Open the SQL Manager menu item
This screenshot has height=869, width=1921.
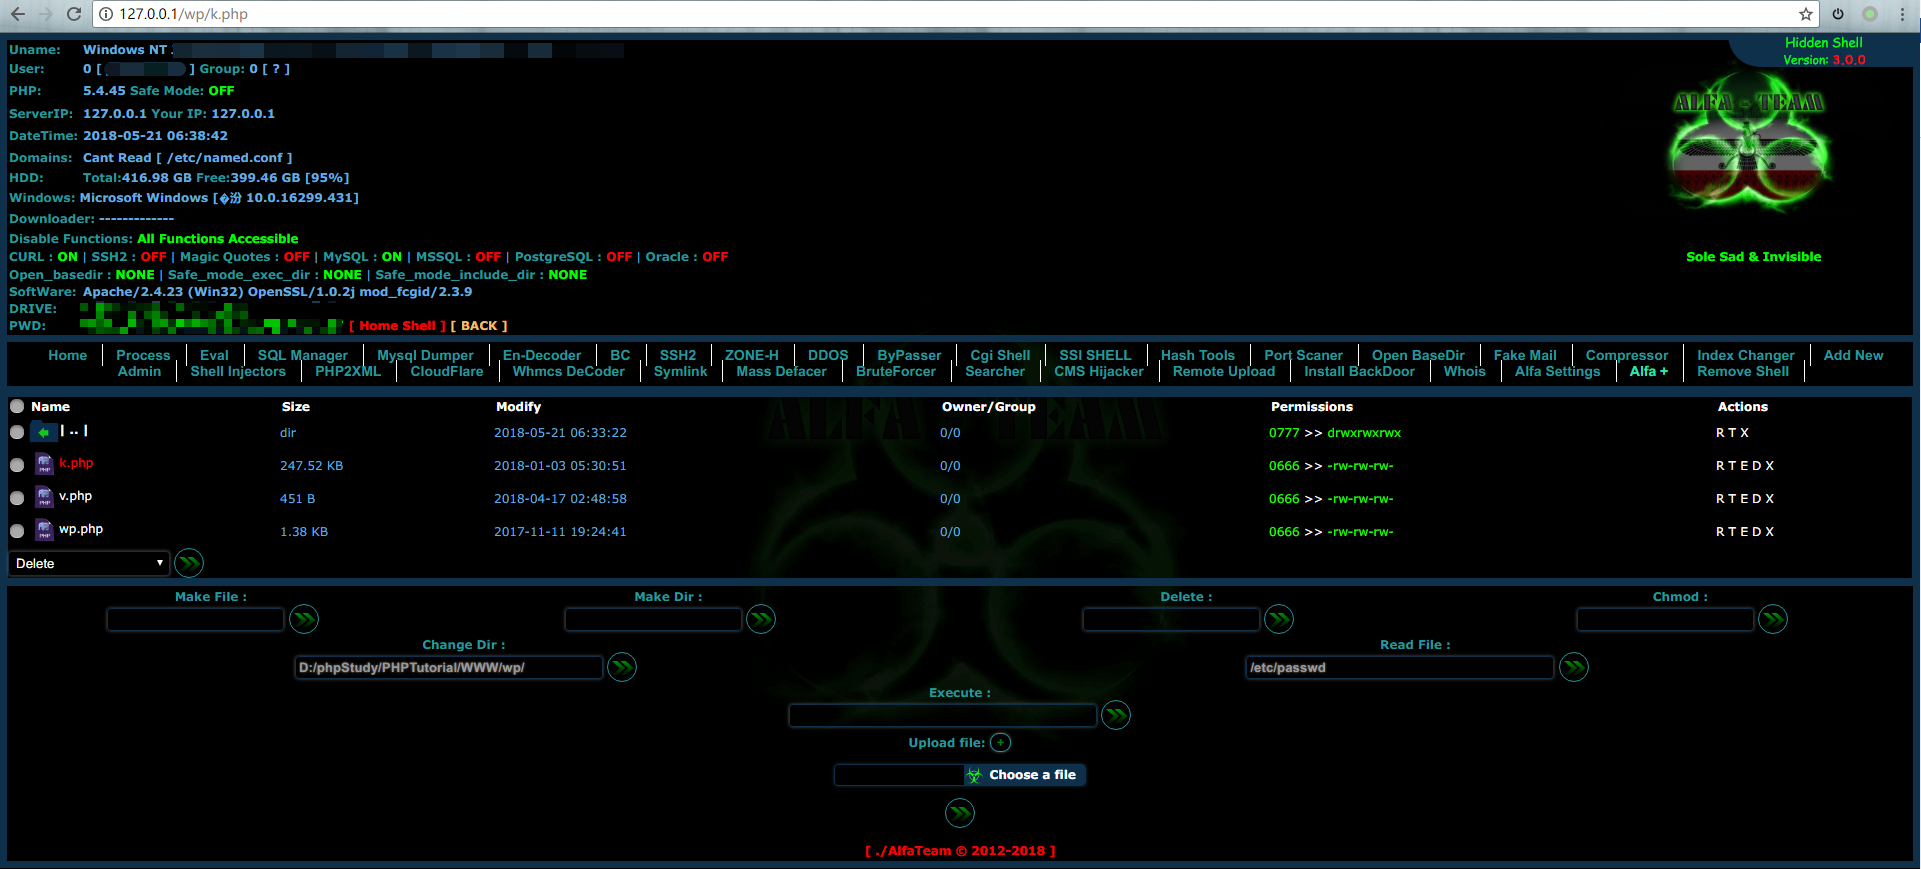click(x=302, y=355)
